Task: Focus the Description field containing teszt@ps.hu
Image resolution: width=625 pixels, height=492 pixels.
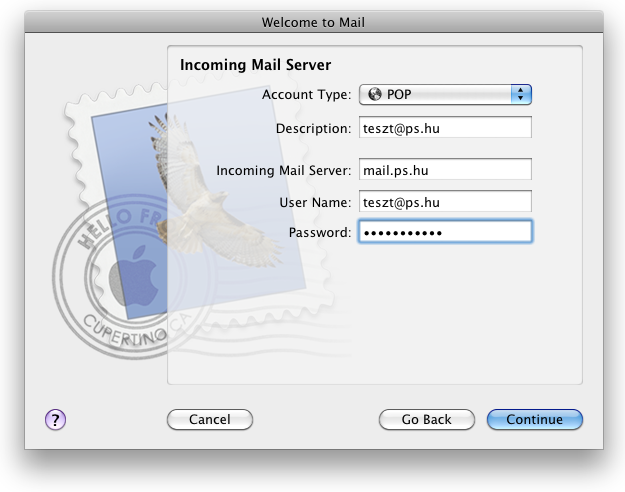Action: pos(445,127)
